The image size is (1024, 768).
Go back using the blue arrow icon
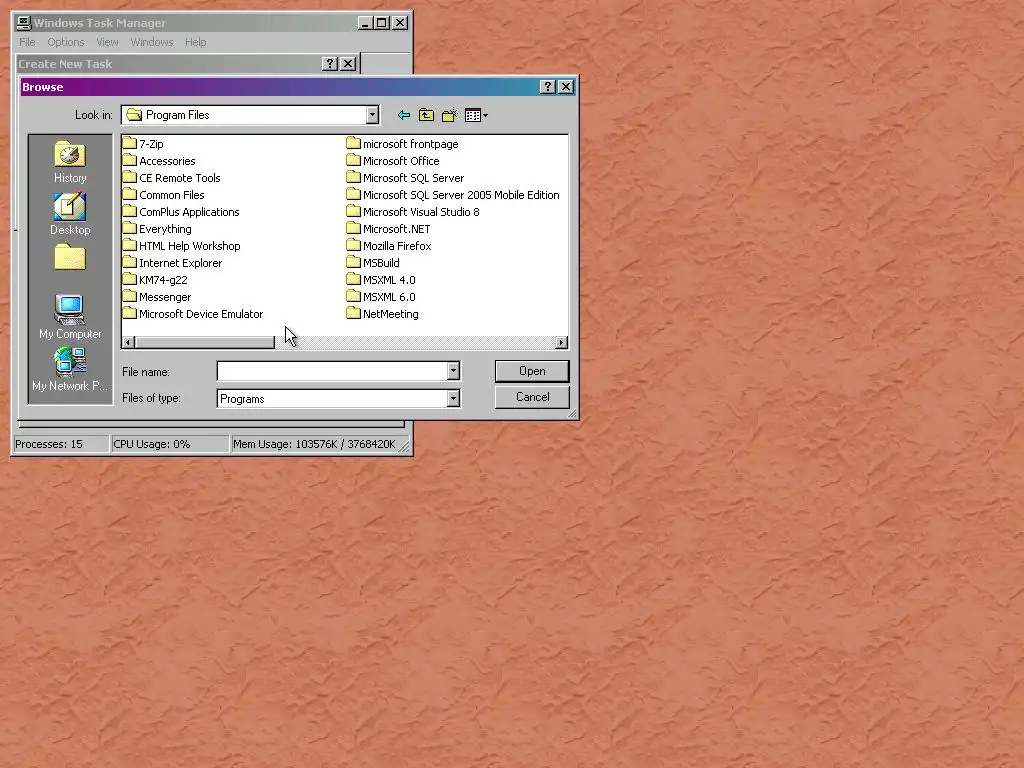click(404, 115)
